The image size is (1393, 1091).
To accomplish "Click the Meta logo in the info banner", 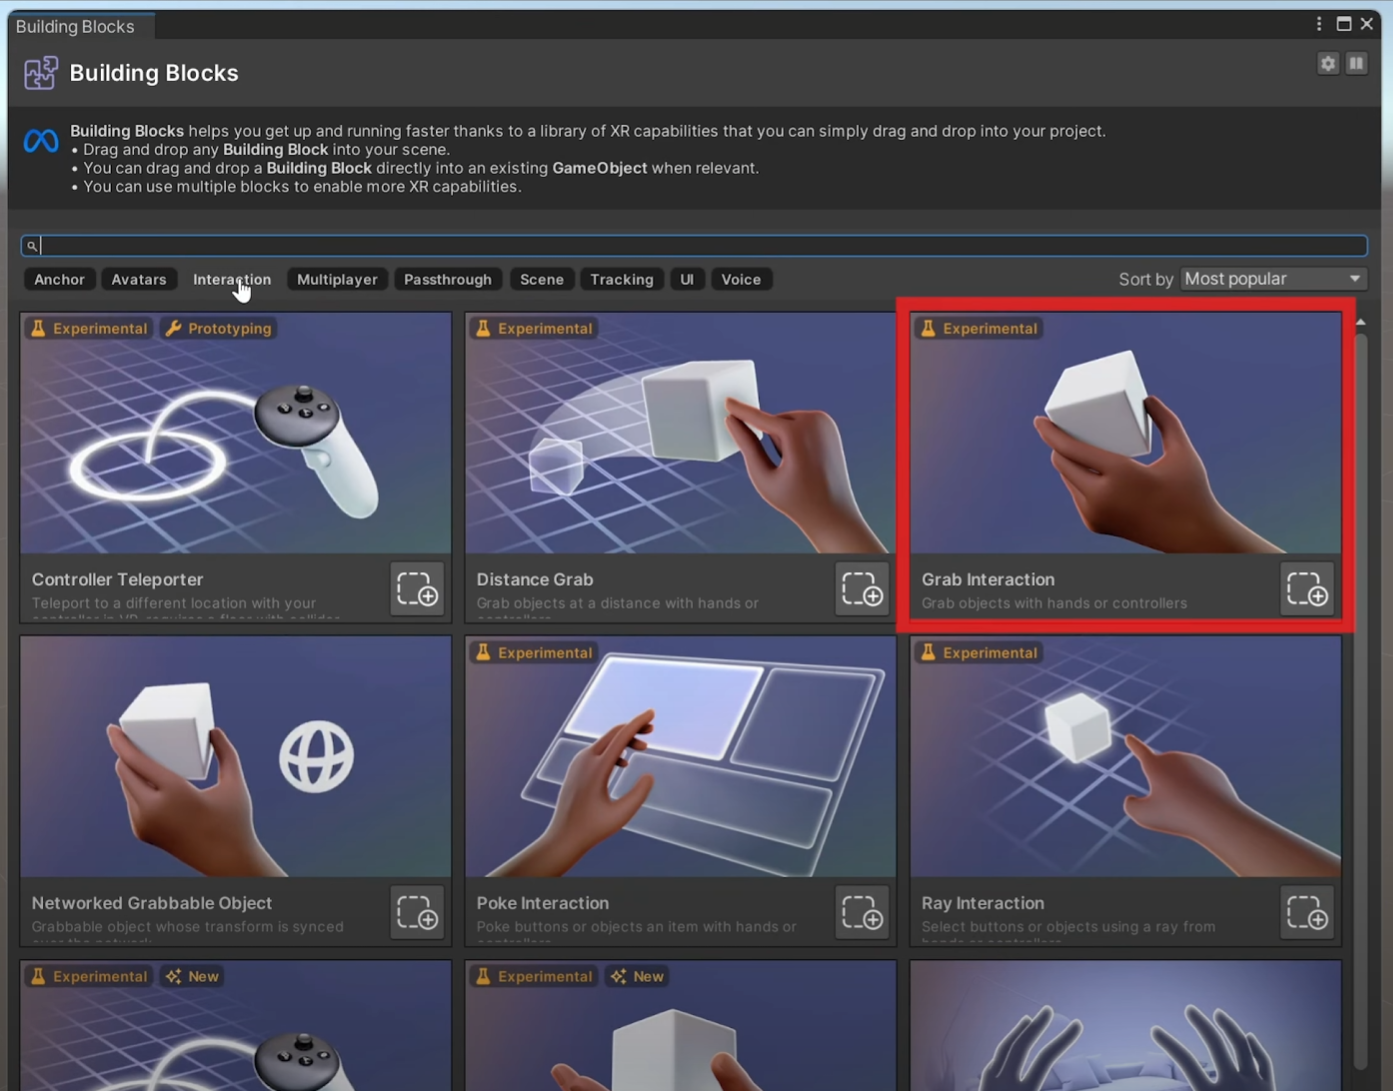I will [x=41, y=141].
